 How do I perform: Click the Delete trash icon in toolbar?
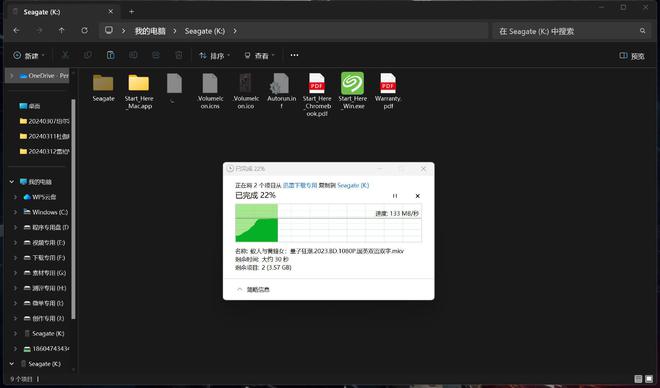point(178,55)
